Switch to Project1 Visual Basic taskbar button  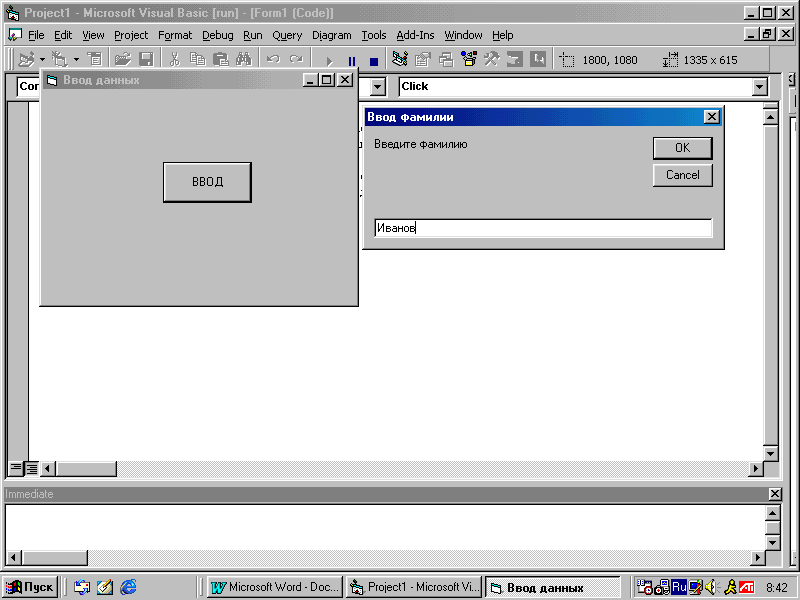(x=414, y=587)
